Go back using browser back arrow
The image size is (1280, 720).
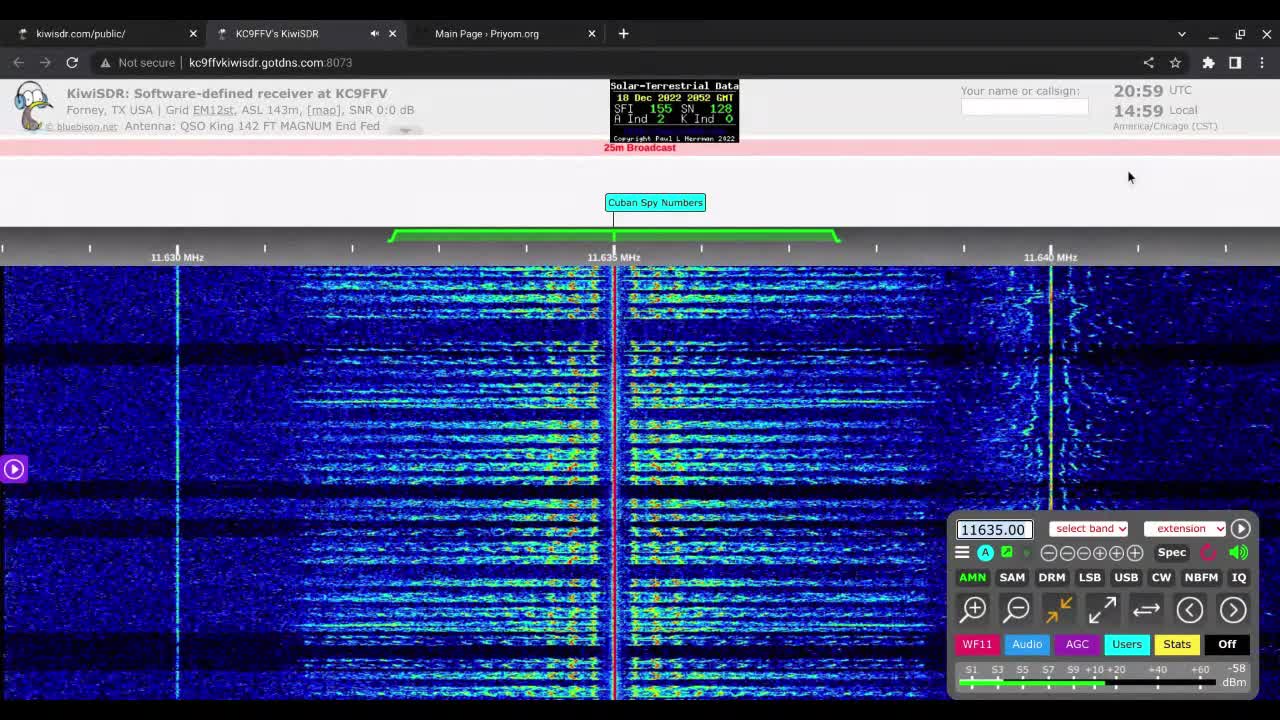(18, 62)
